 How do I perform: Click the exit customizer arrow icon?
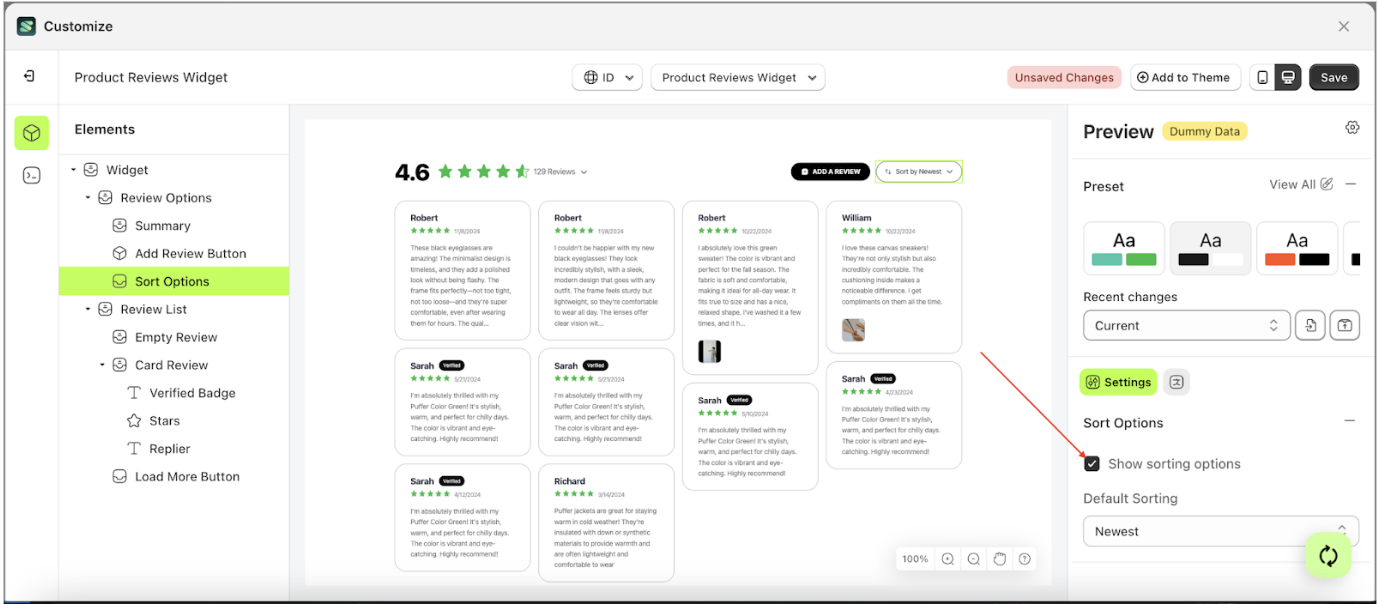click(x=31, y=77)
